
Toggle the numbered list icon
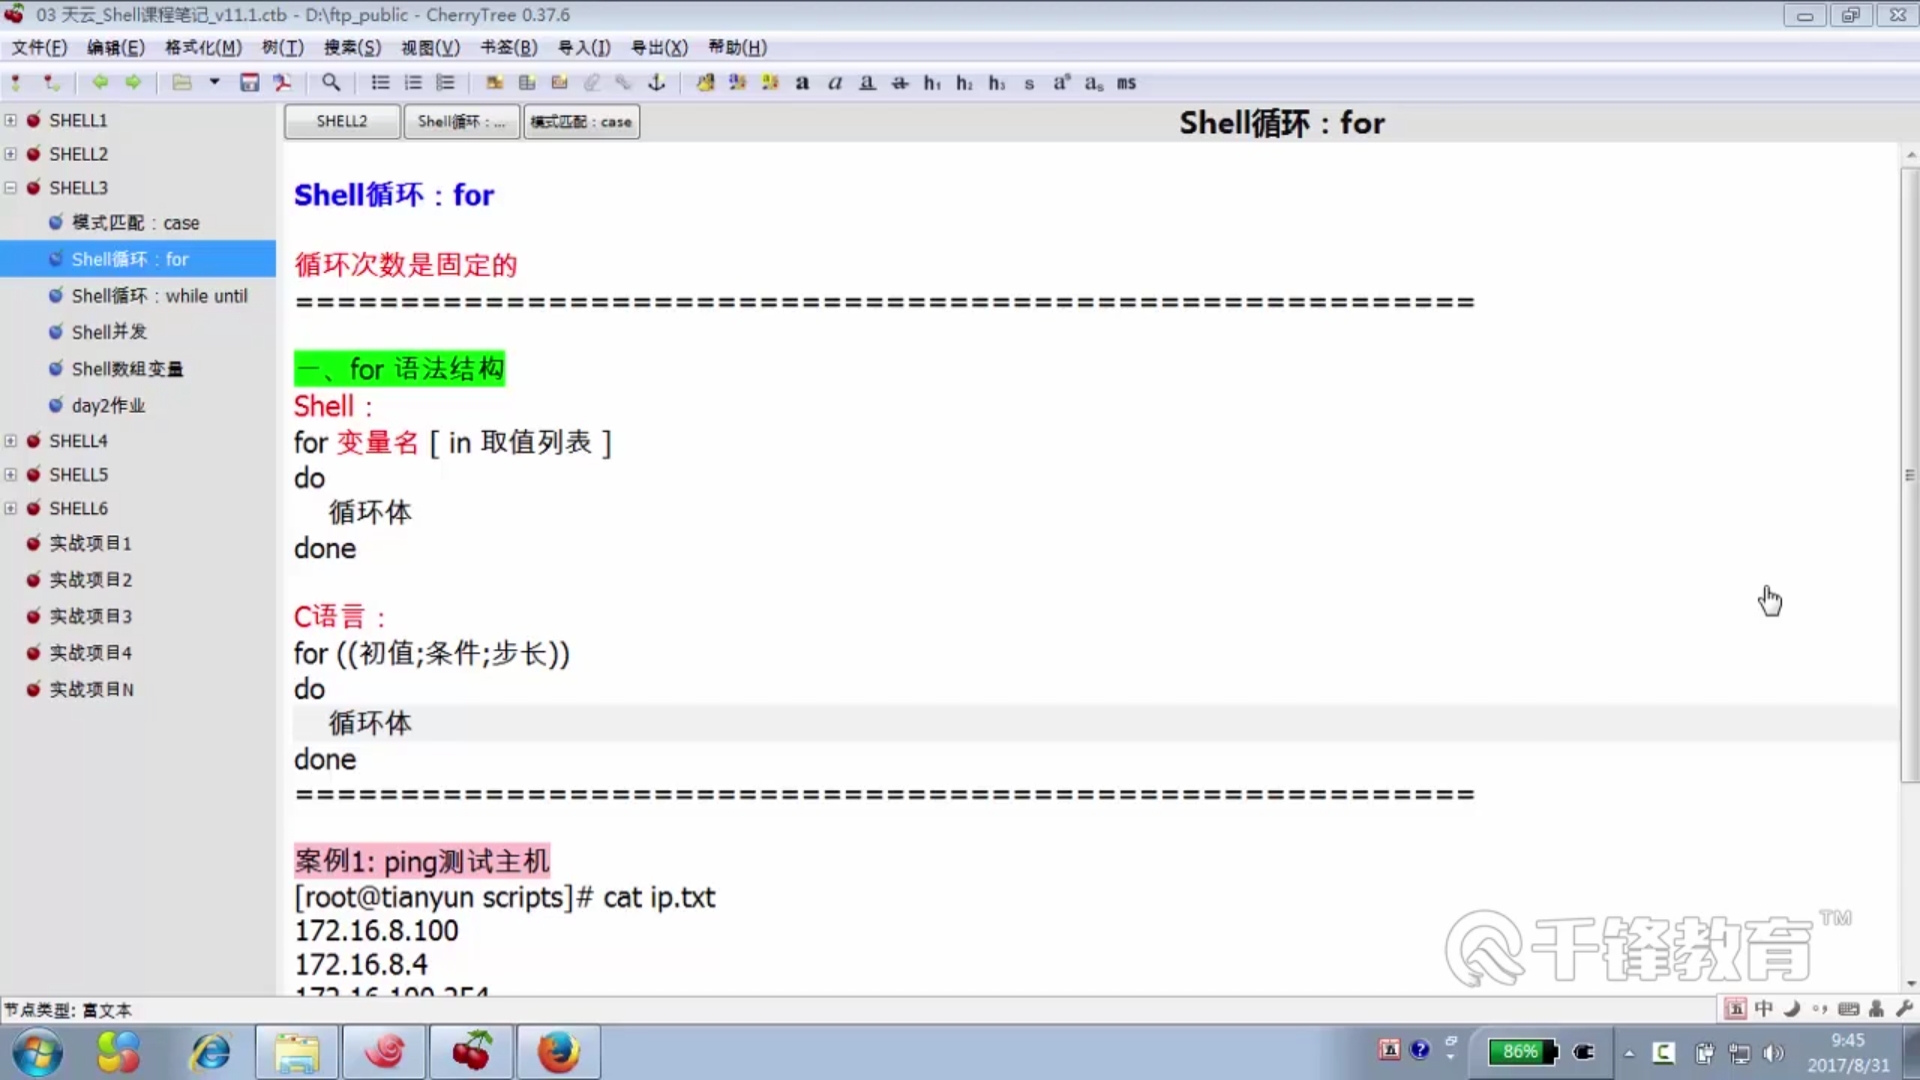pos(413,83)
